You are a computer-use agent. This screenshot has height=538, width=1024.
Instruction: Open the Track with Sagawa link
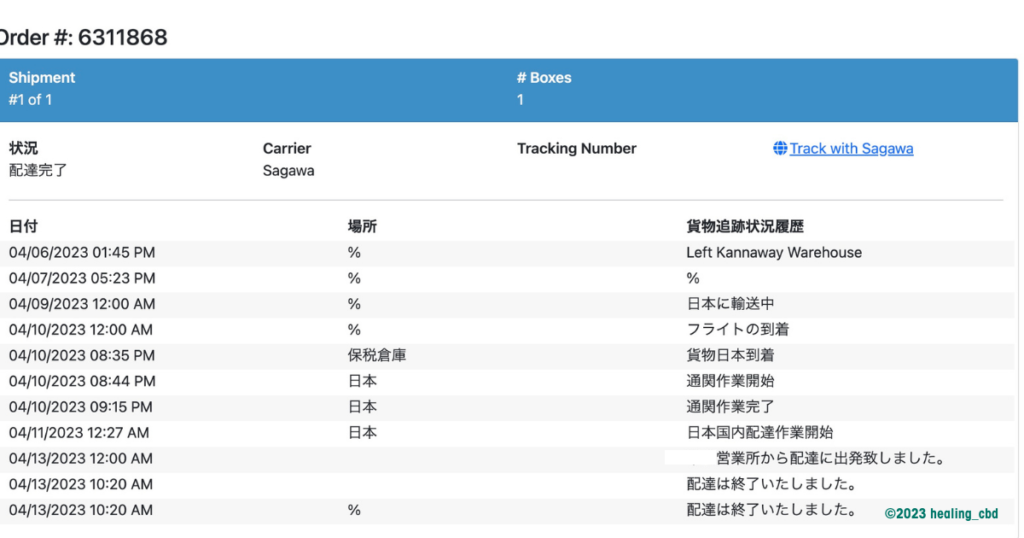(851, 149)
